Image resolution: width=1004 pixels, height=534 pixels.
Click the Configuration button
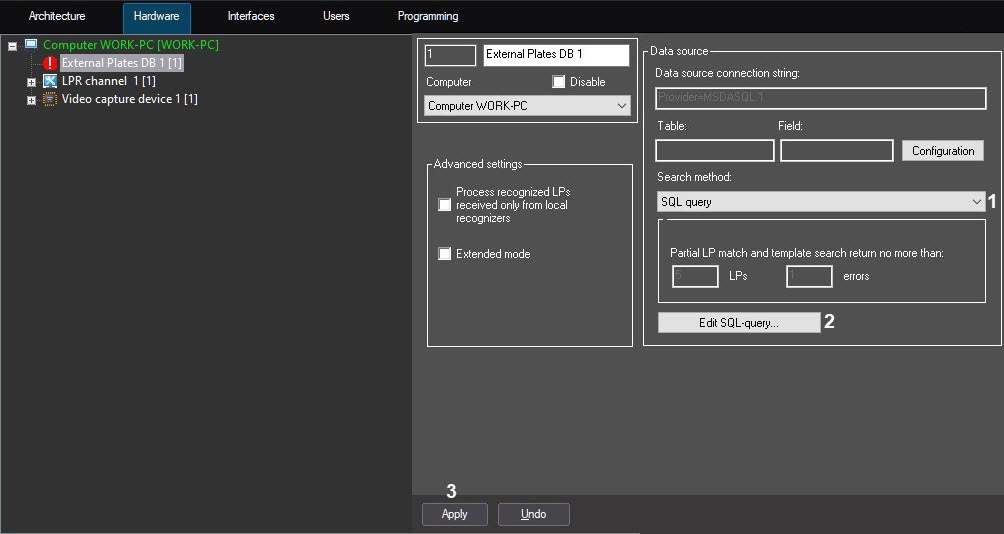(x=942, y=151)
